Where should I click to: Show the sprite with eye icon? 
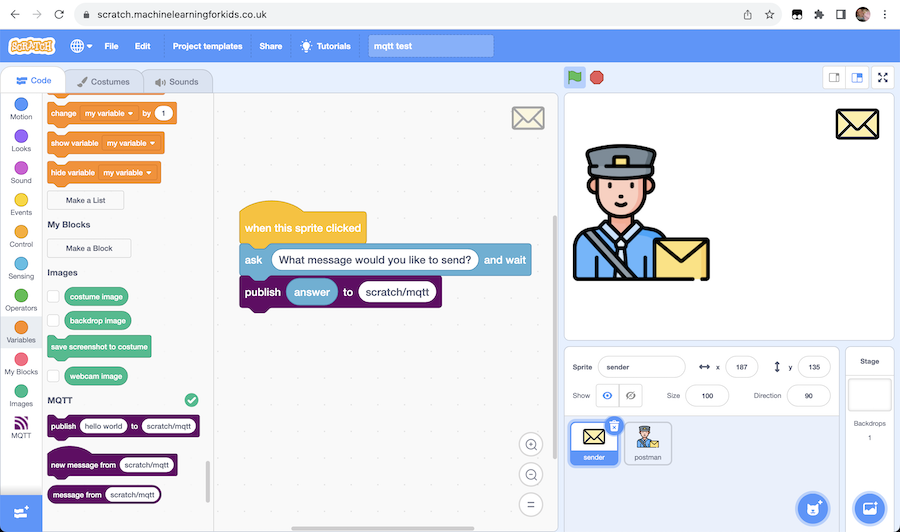click(x=607, y=395)
